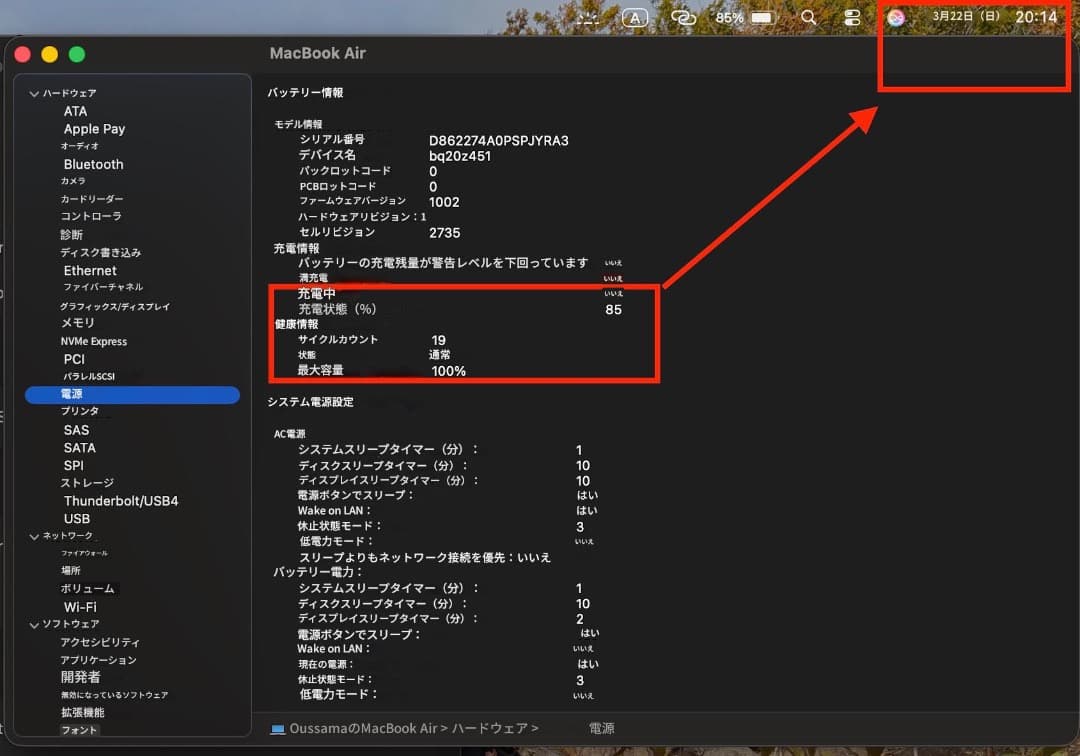Click the laptop icon in the path bar
1080x756 pixels.
point(278,729)
